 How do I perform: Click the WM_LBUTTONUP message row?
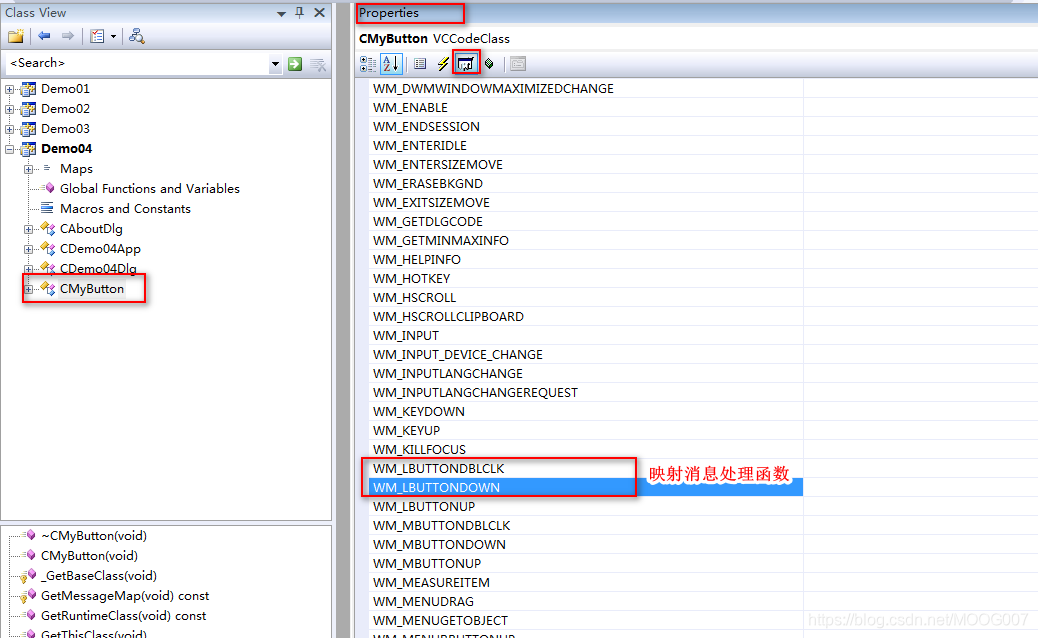click(586, 507)
